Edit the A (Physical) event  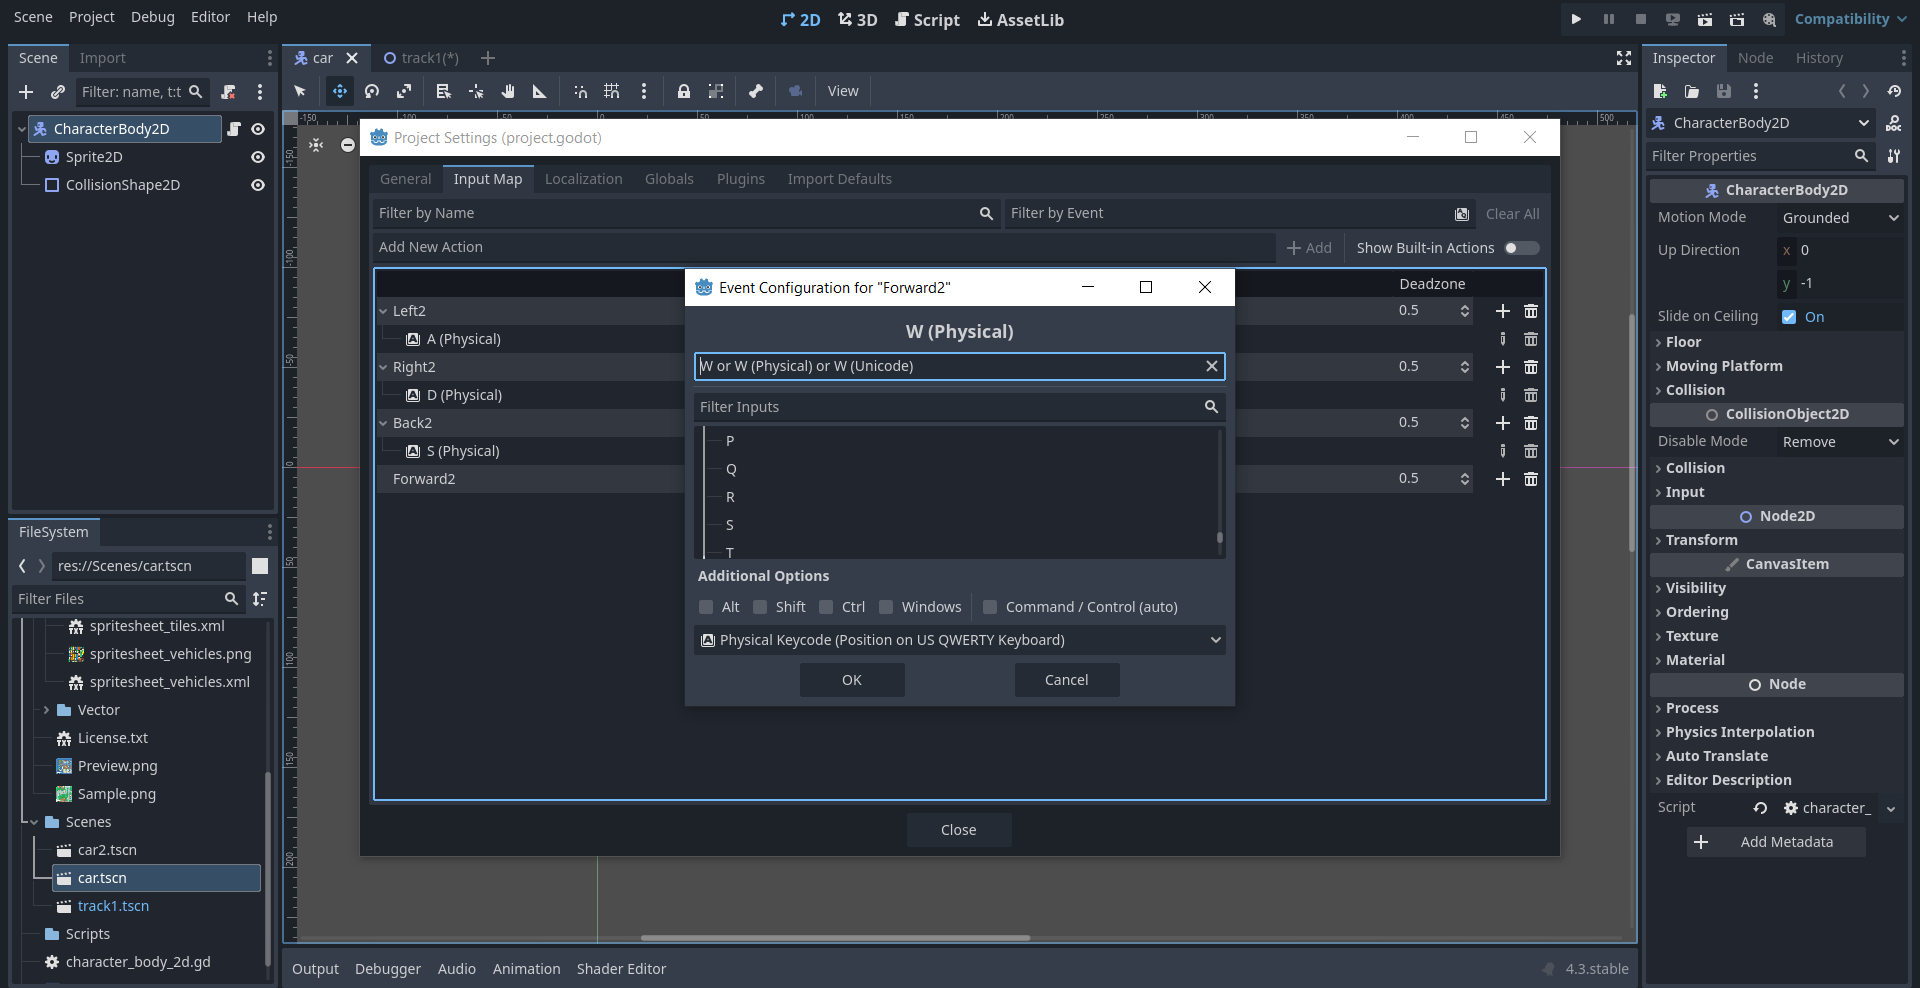(x=1503, y=339)
